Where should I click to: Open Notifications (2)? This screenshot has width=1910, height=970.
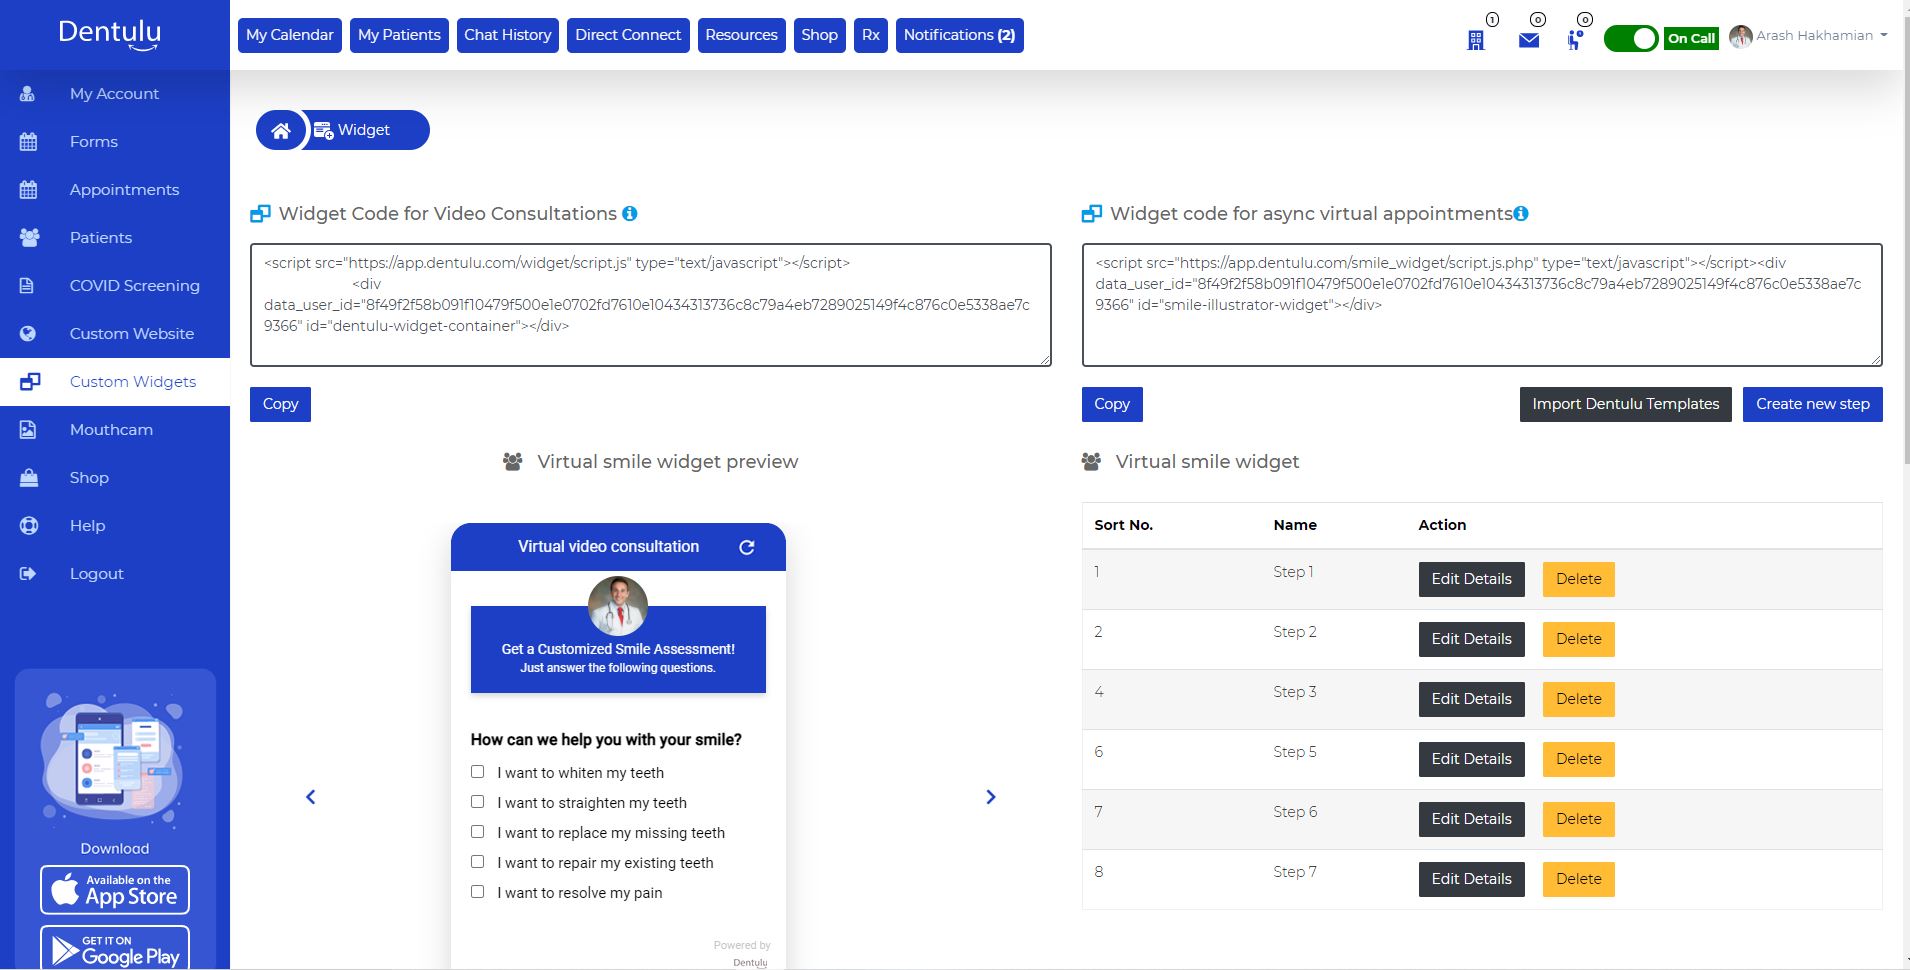(960, 35)
